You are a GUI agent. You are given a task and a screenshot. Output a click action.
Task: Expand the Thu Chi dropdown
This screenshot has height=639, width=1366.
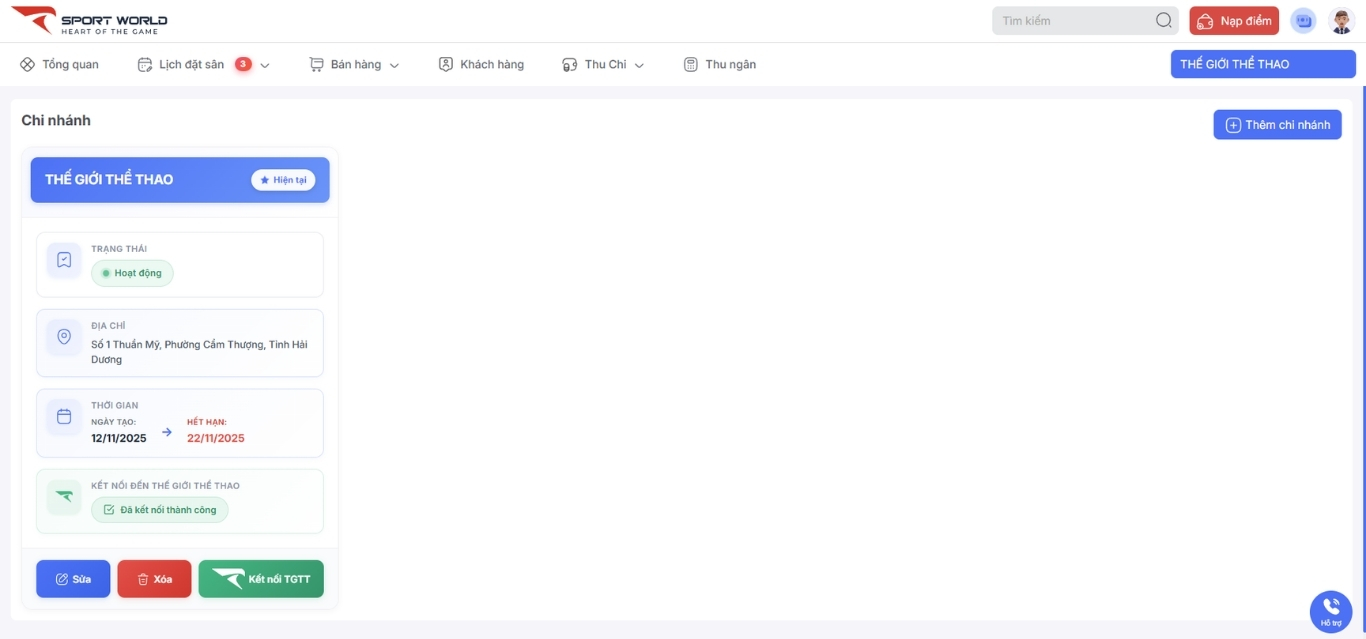(639, 65)
